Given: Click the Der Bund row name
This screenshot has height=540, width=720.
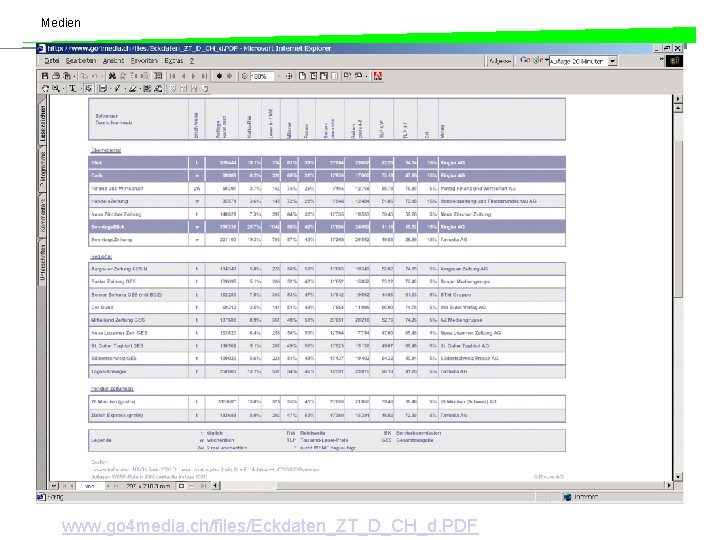Looking at the screenshot, I should click(x=102, y=307).
